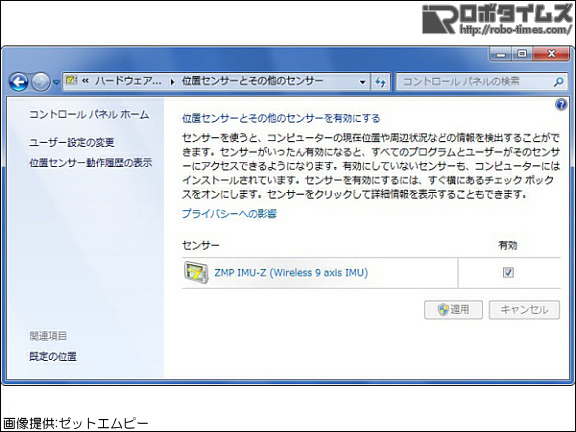The height and width of the screenshot is (432, 576).
Task: Click the ZMP IMU-Z sensor device icon
Action: coord(196,272)
